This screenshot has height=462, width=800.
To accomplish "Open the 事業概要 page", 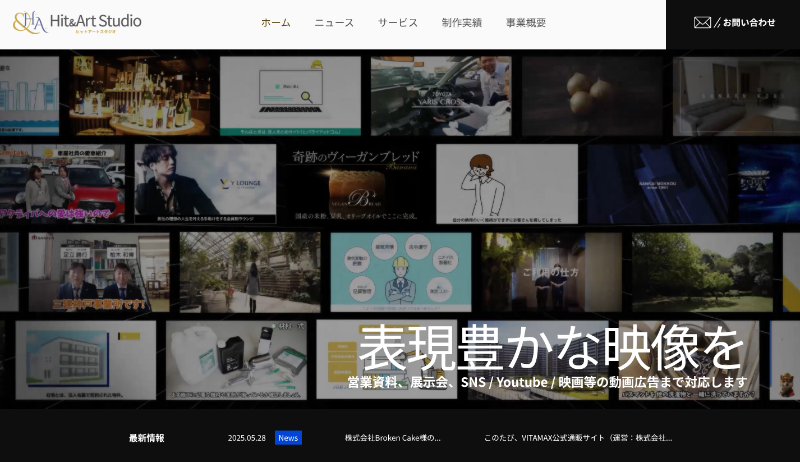I will click(526, 22).
